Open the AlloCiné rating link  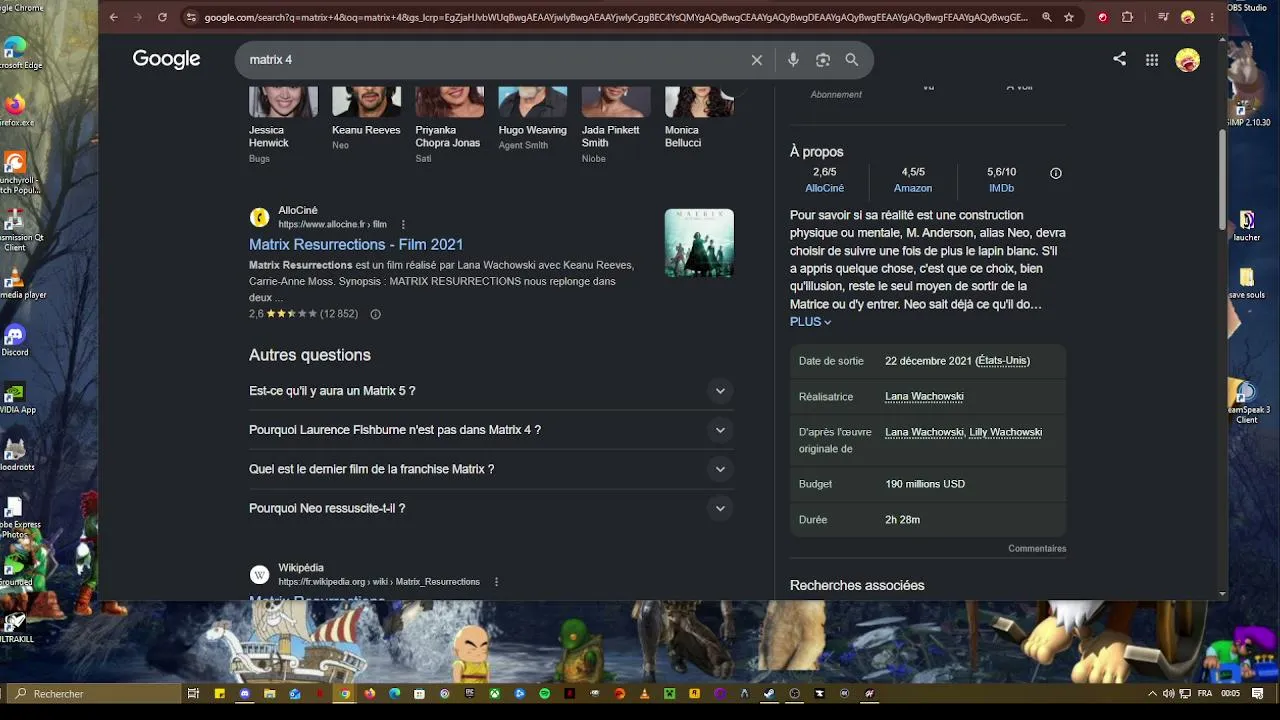[x=825, y=188]
